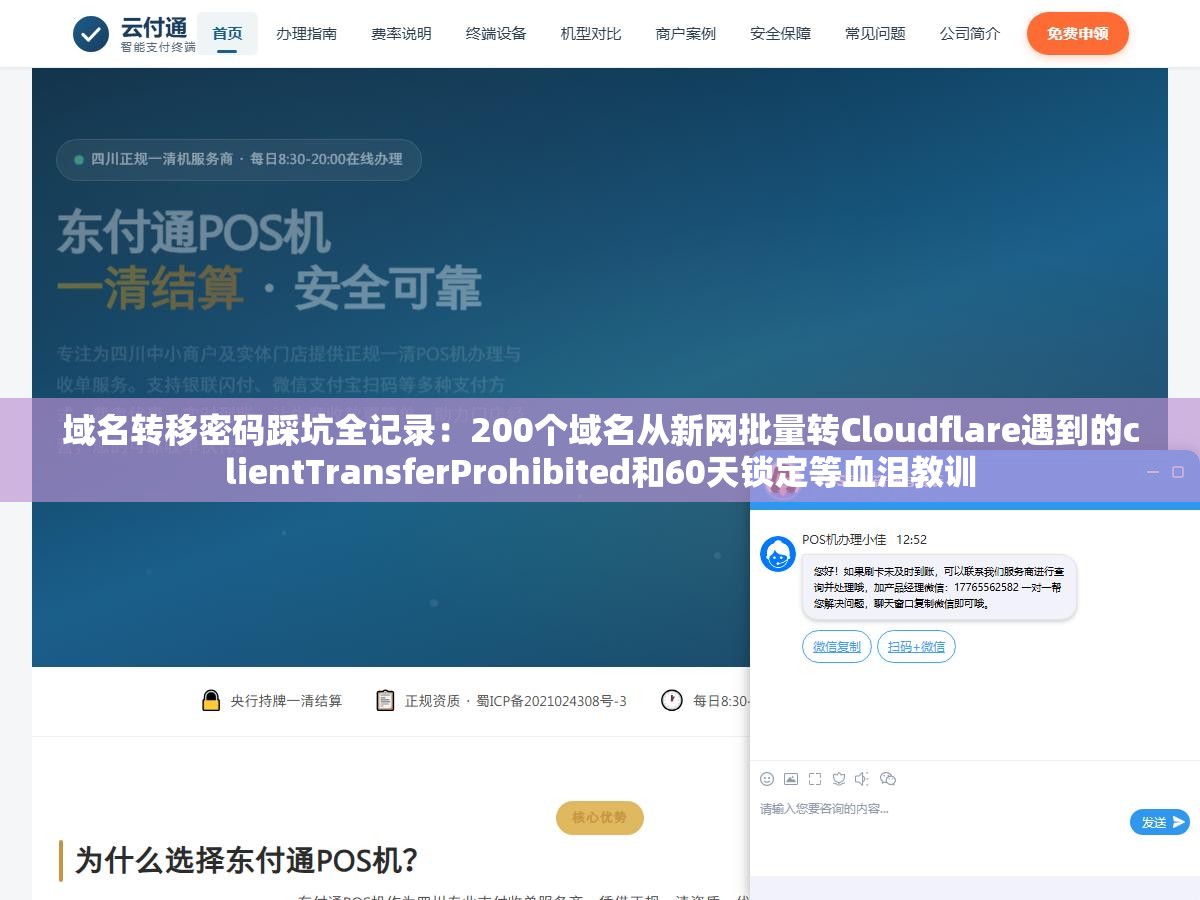This screenshot has width=1200, height=900.
Task: Open the 办理指南 menu item
Action: (307, 34)
